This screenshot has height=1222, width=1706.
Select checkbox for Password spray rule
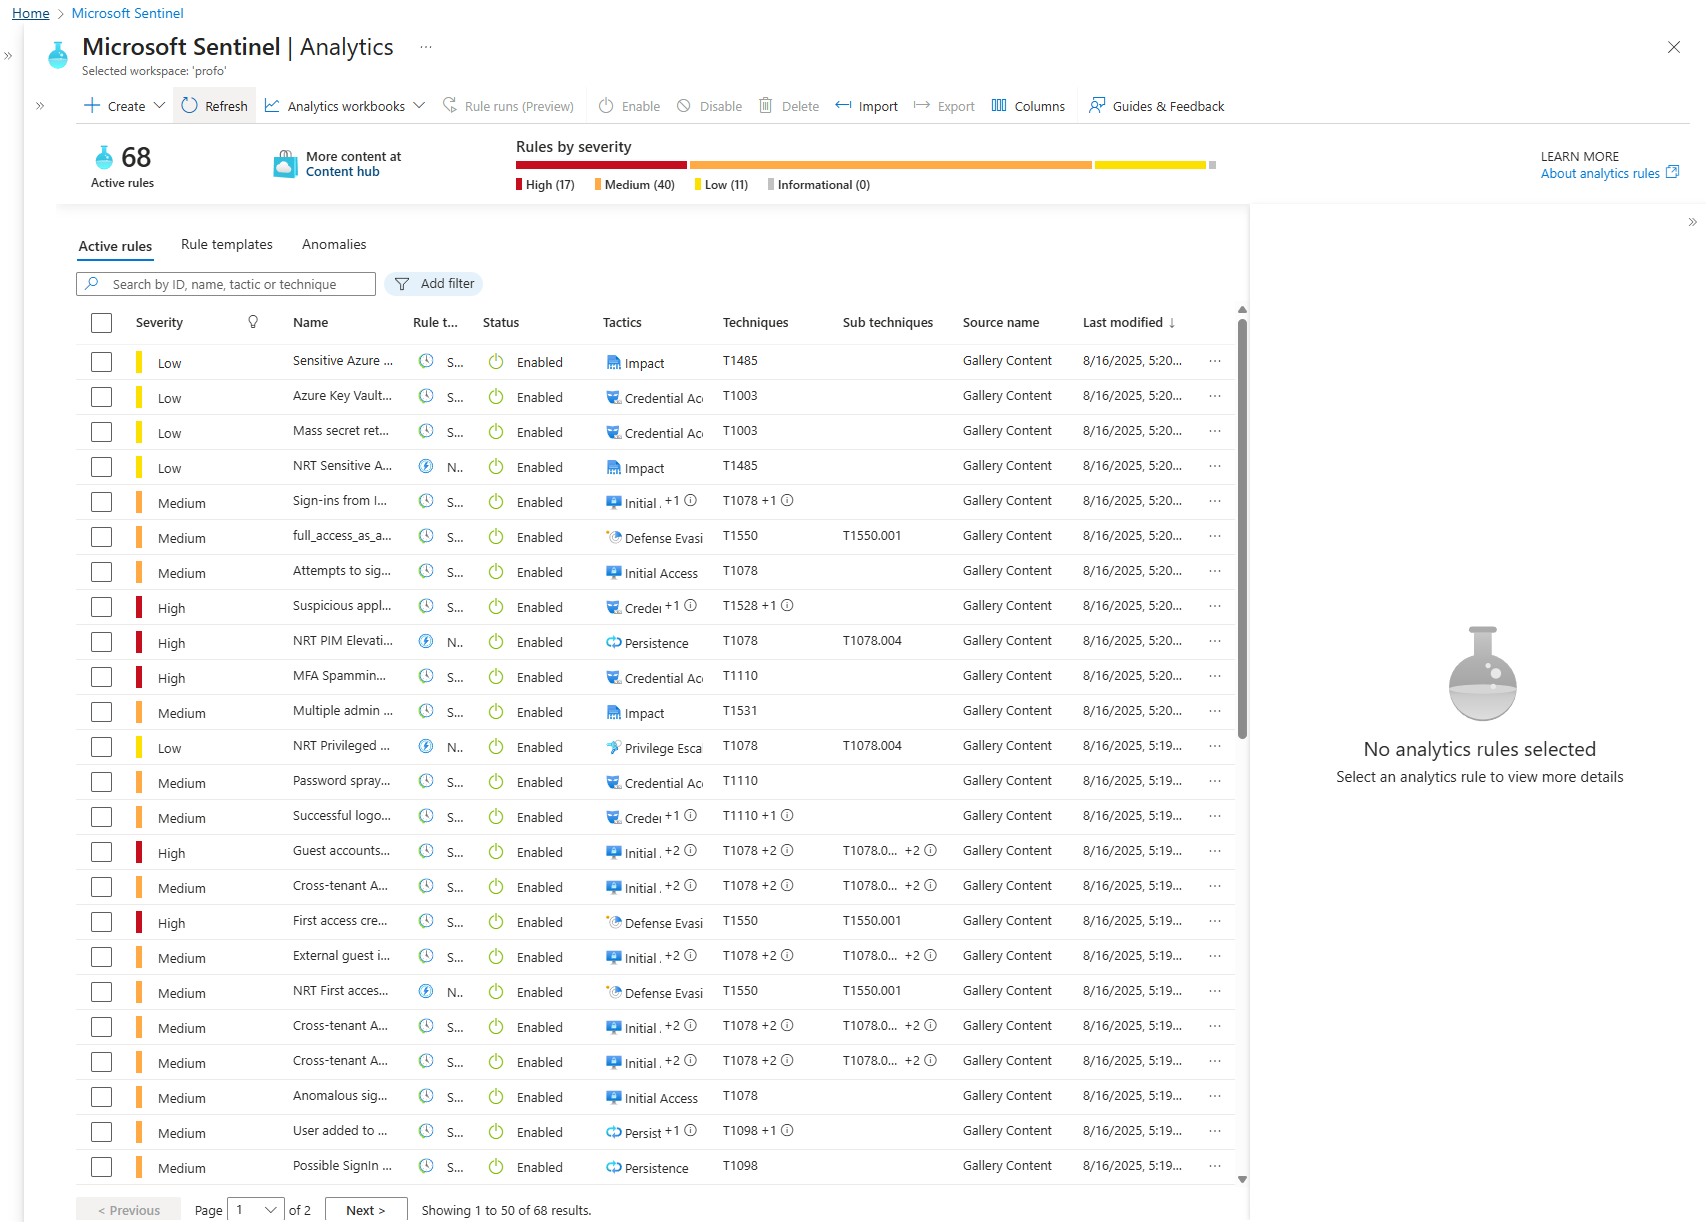coord(101,782)
